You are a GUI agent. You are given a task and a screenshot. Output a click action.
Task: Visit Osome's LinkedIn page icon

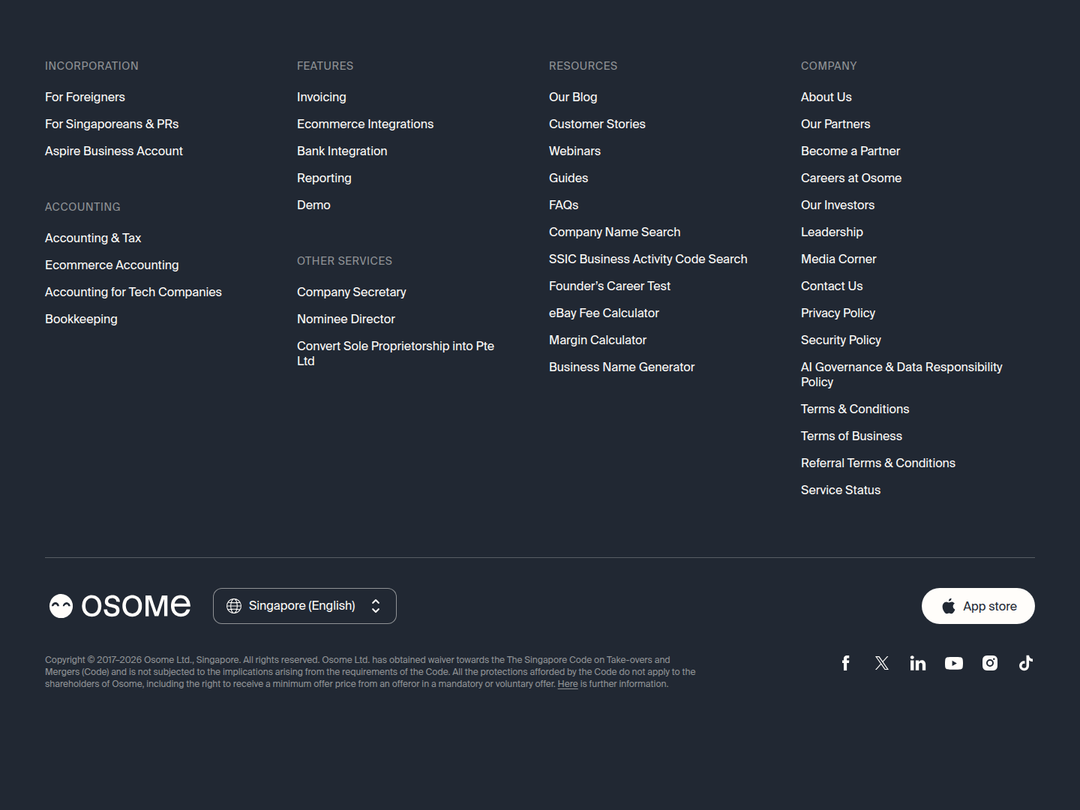coord(917,663)
